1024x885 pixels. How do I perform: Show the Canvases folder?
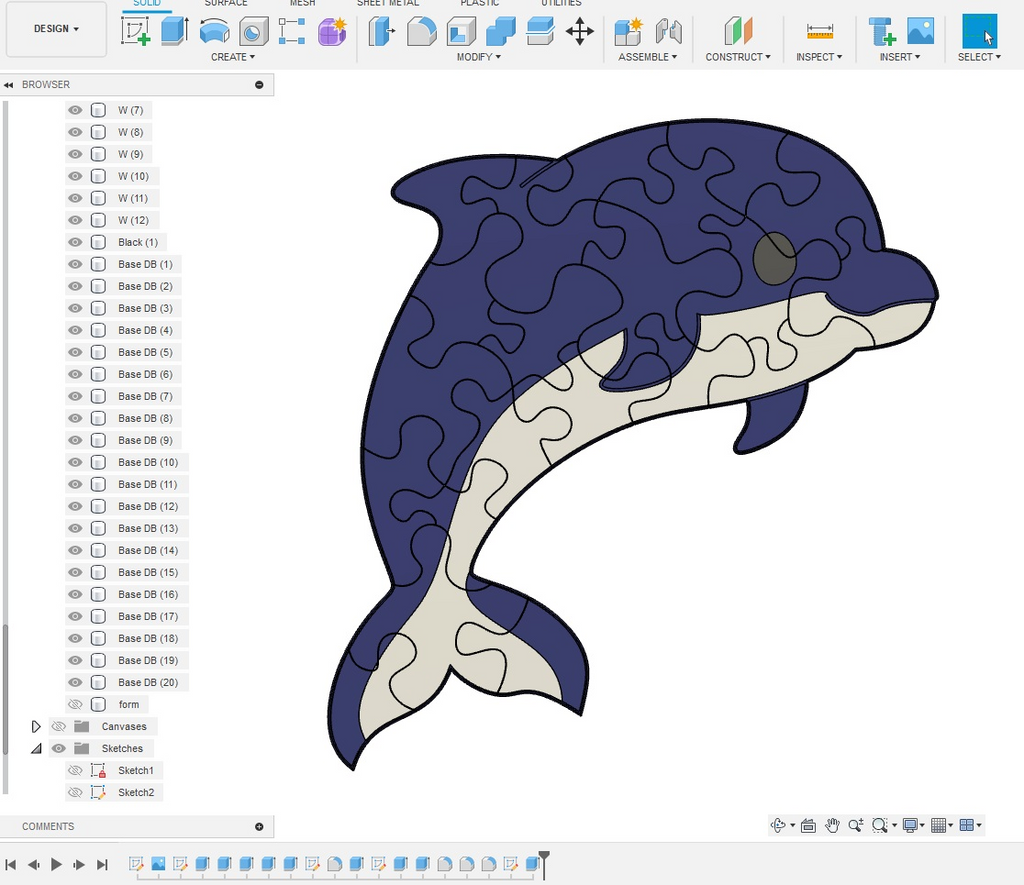(x=59, y=726)
